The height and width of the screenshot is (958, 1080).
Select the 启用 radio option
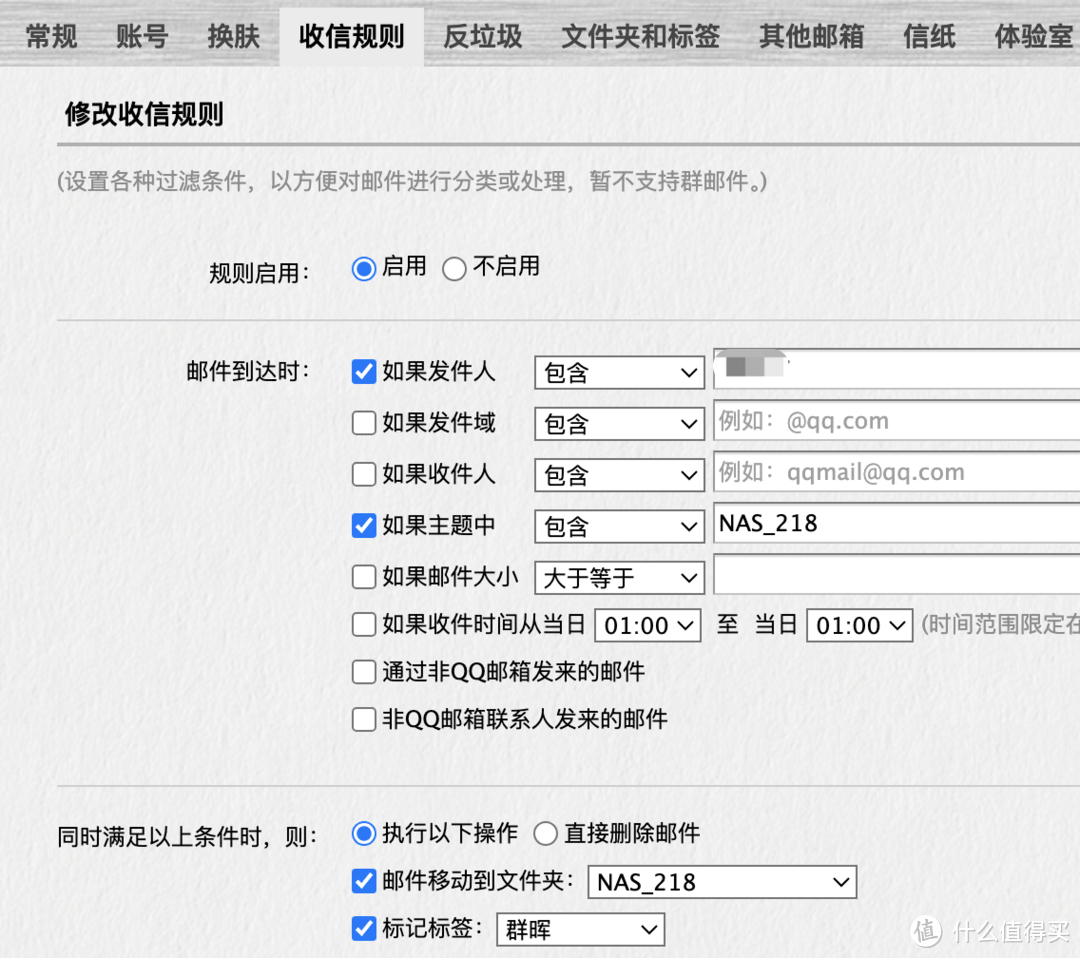[x=364, y=268]
